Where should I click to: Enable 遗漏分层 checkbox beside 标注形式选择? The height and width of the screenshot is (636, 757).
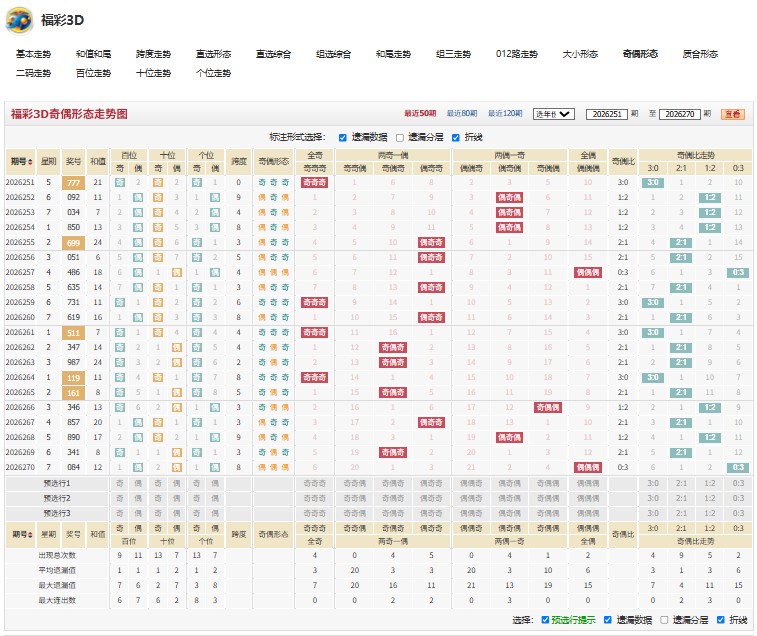[400, 138]
